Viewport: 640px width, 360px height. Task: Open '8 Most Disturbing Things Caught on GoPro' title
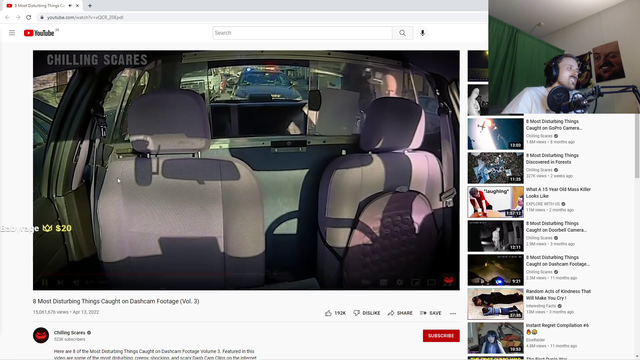[x=554, y=124]
